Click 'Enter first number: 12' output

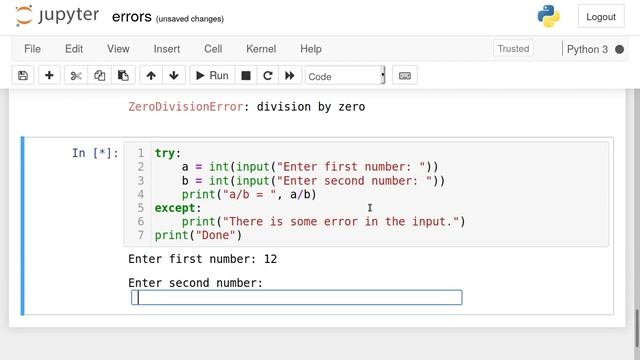click(202, 259)
